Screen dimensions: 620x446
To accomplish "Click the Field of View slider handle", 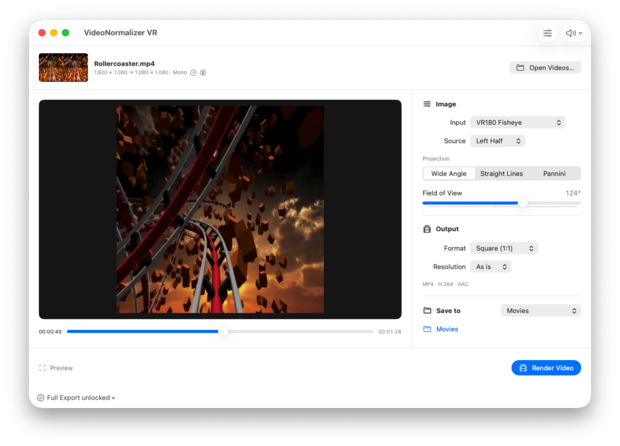I will point(523,203).
